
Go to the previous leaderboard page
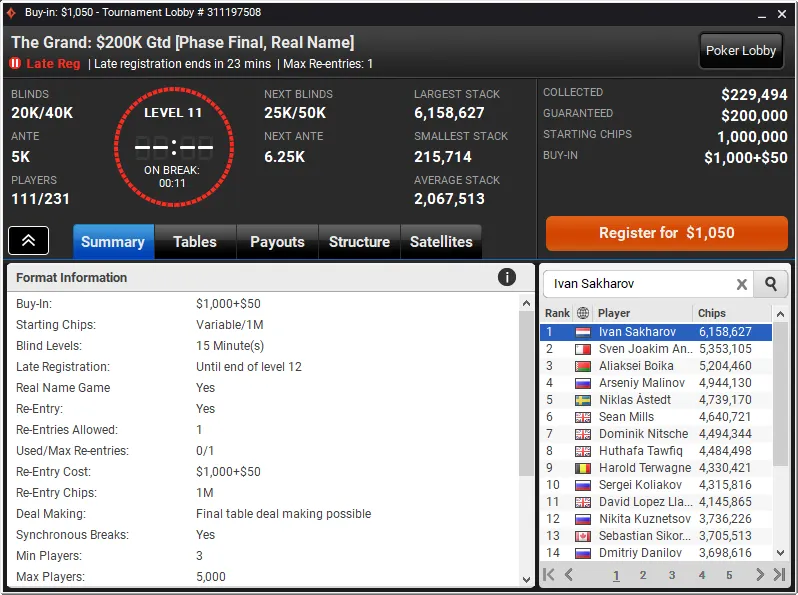click(x=569, y=575)
